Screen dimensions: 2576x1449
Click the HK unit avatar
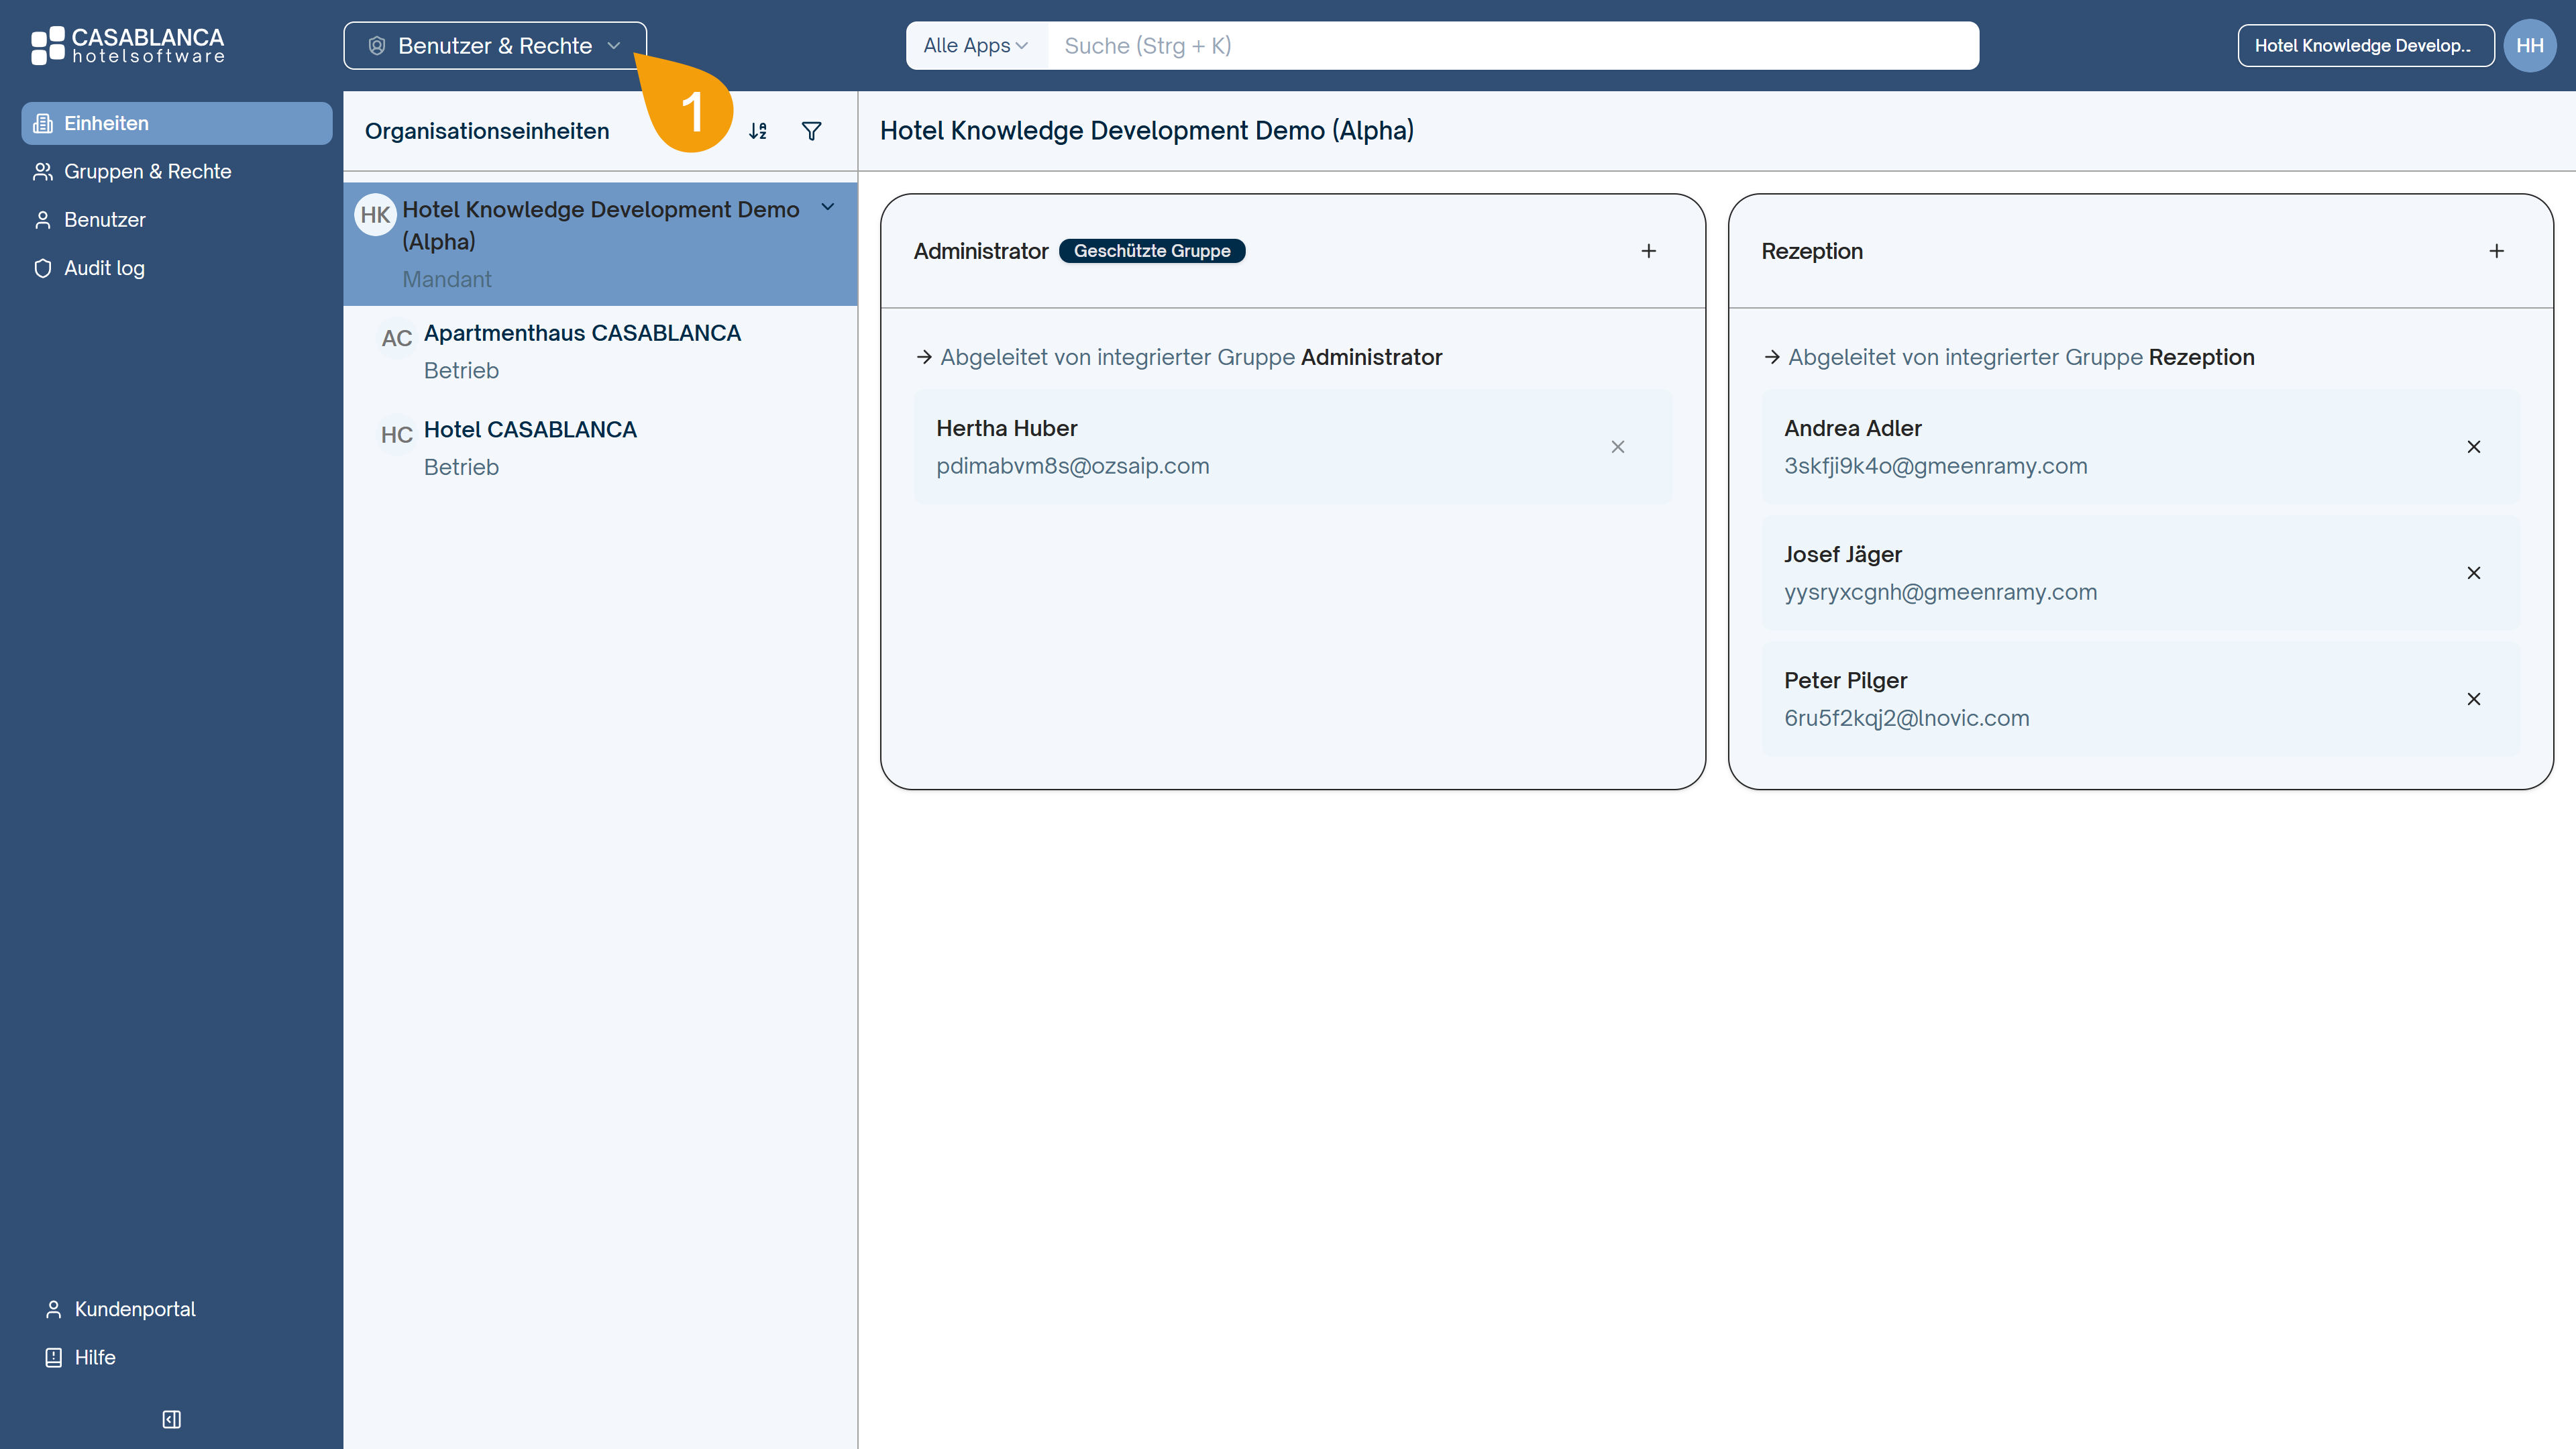click(x=376, y=215)
